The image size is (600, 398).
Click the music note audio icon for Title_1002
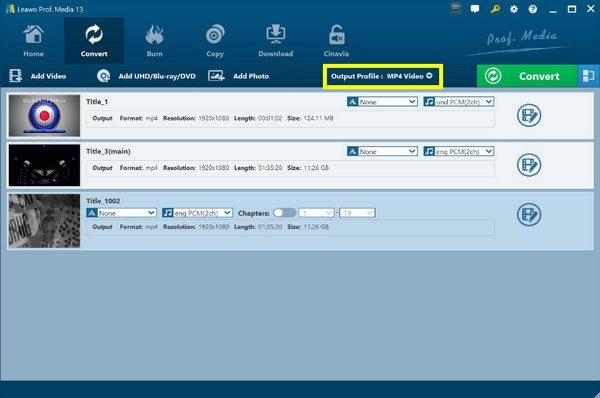click(x=168, y=213)
